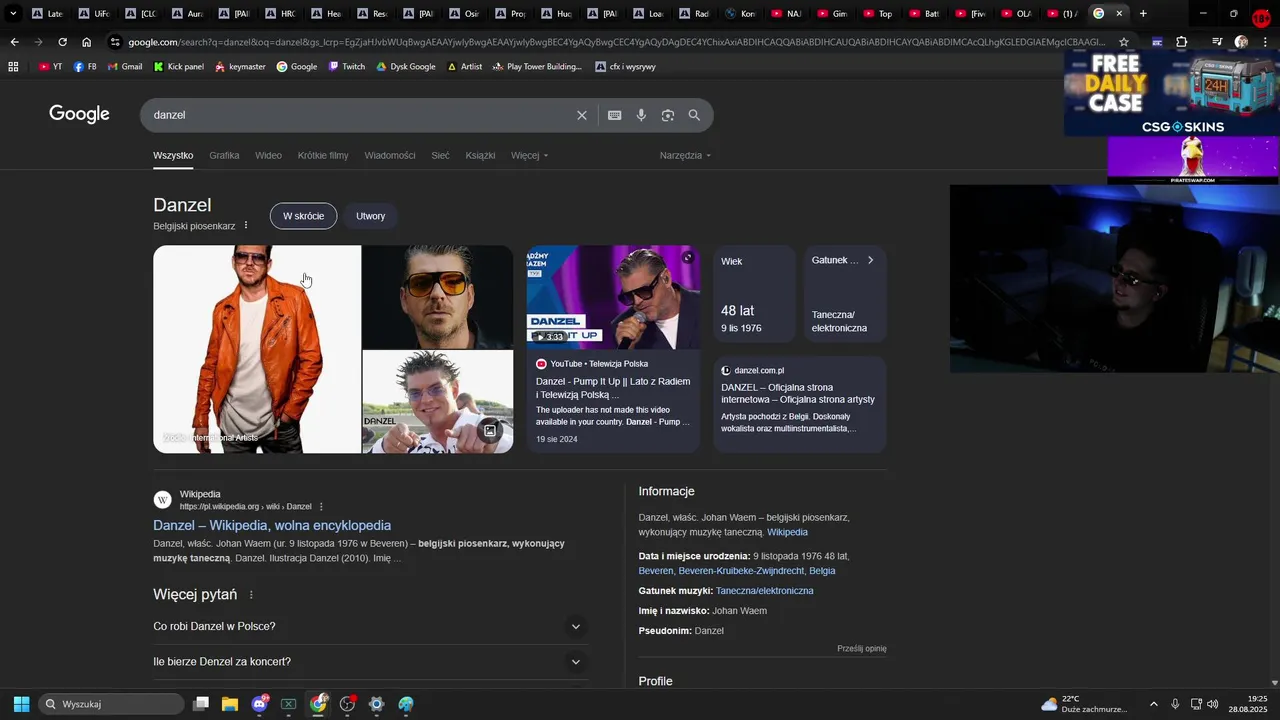Open the image gallery icon on photos
The width and height of the screenshot is (1280, 720).
pos(490,430)
